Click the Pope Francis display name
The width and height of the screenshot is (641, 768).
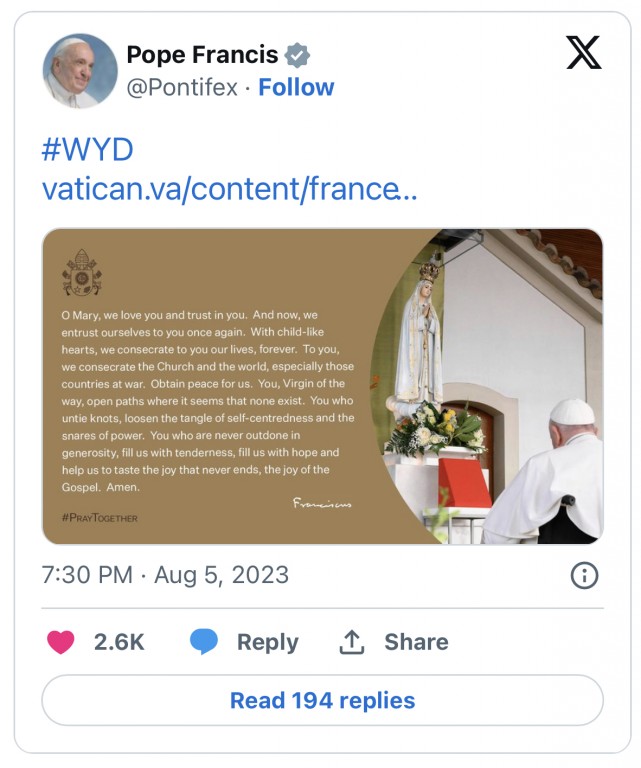(x=202, y=55)
